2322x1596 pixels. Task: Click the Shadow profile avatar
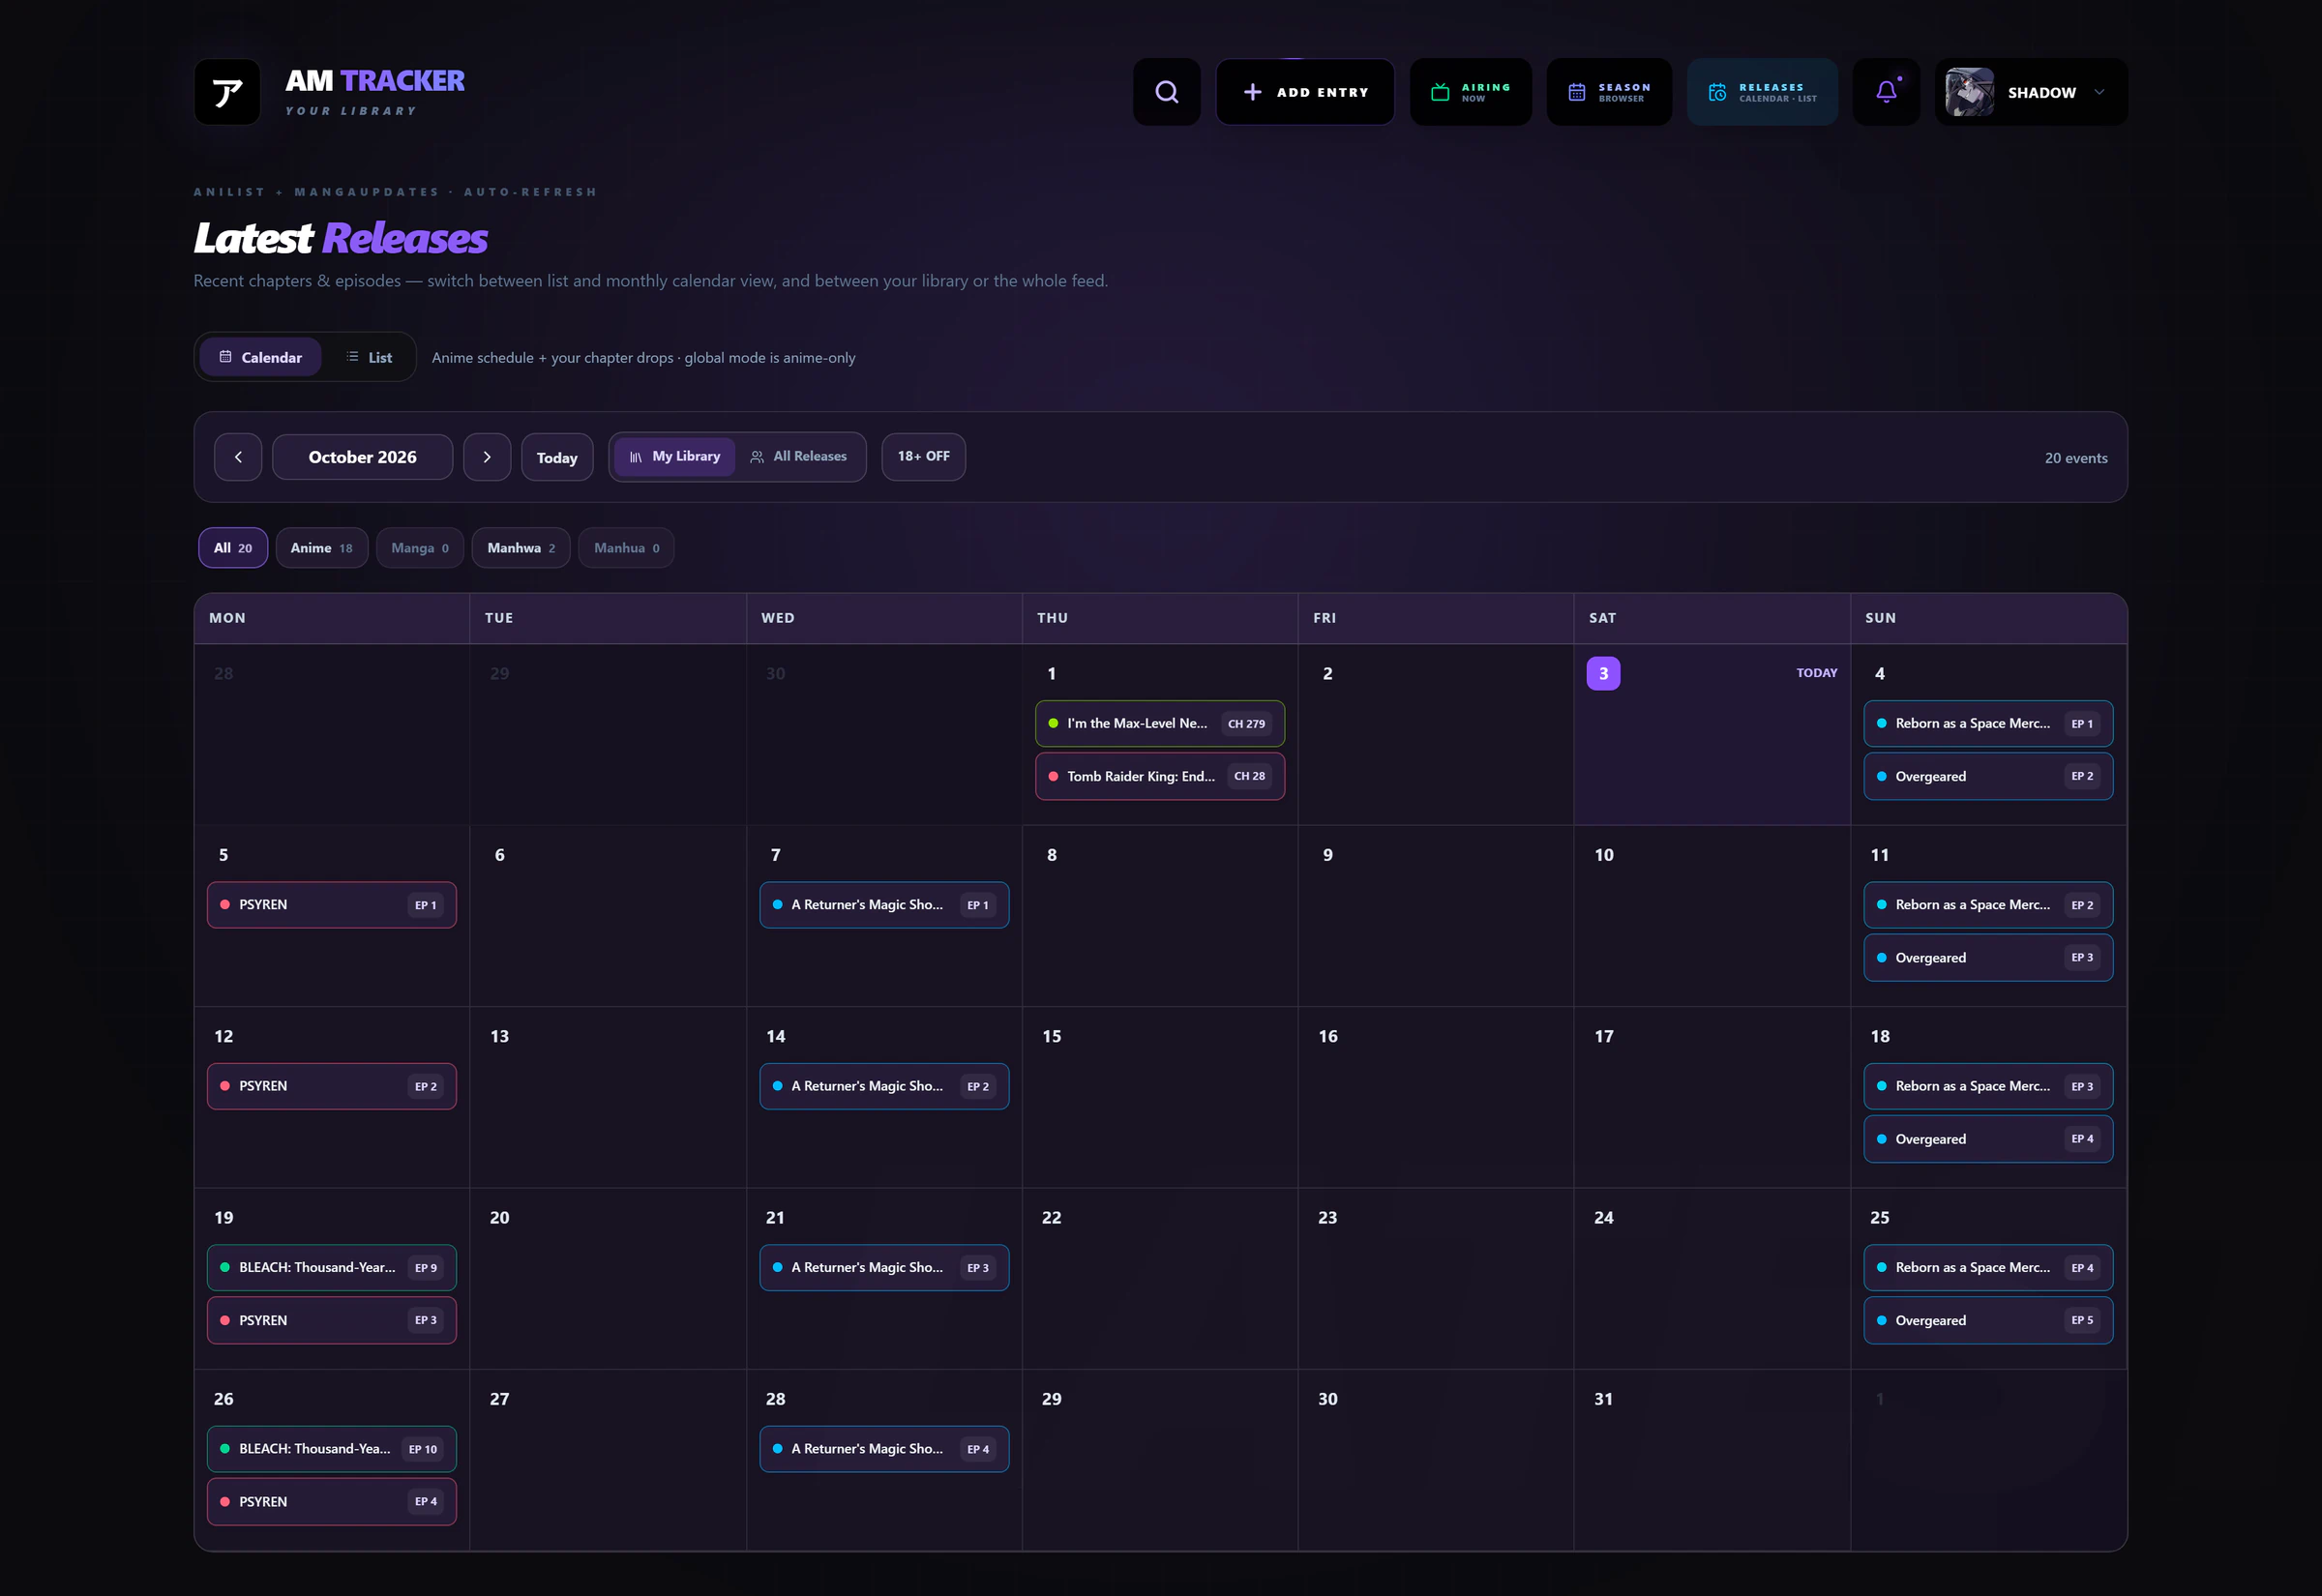(1969, 92)
